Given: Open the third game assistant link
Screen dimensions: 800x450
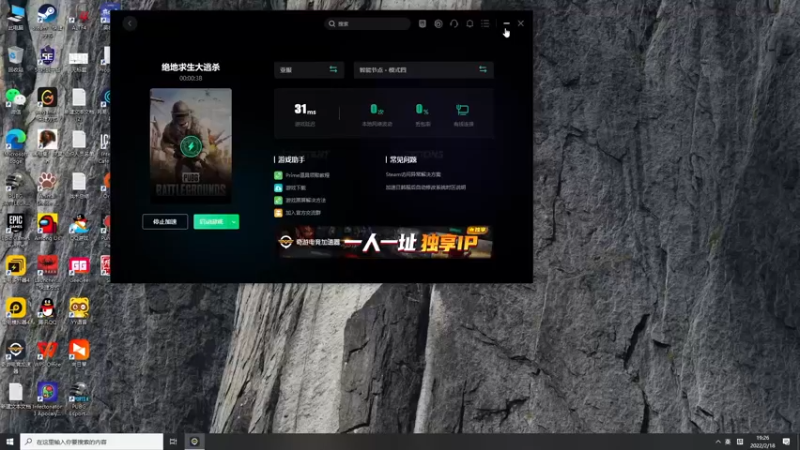Looking at the screenshot, I should [x=300, y=201].
